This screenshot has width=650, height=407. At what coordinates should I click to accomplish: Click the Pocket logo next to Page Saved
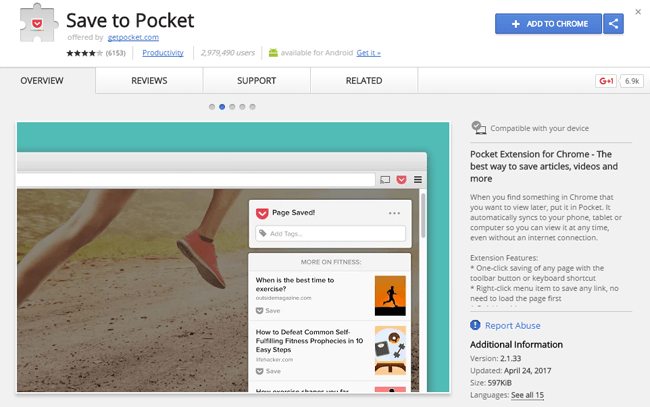coord(262,213)
